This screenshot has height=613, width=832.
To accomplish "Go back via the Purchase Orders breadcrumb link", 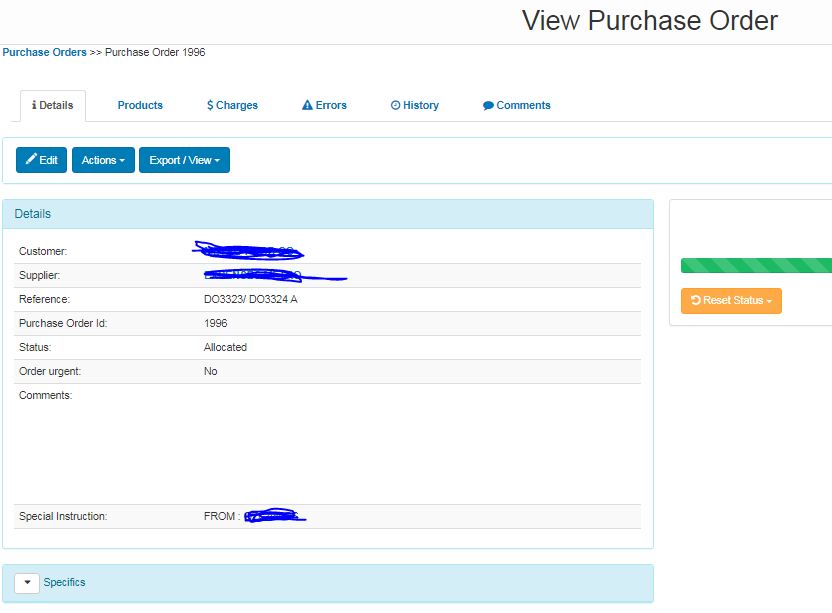I will [x=44, y=52].
